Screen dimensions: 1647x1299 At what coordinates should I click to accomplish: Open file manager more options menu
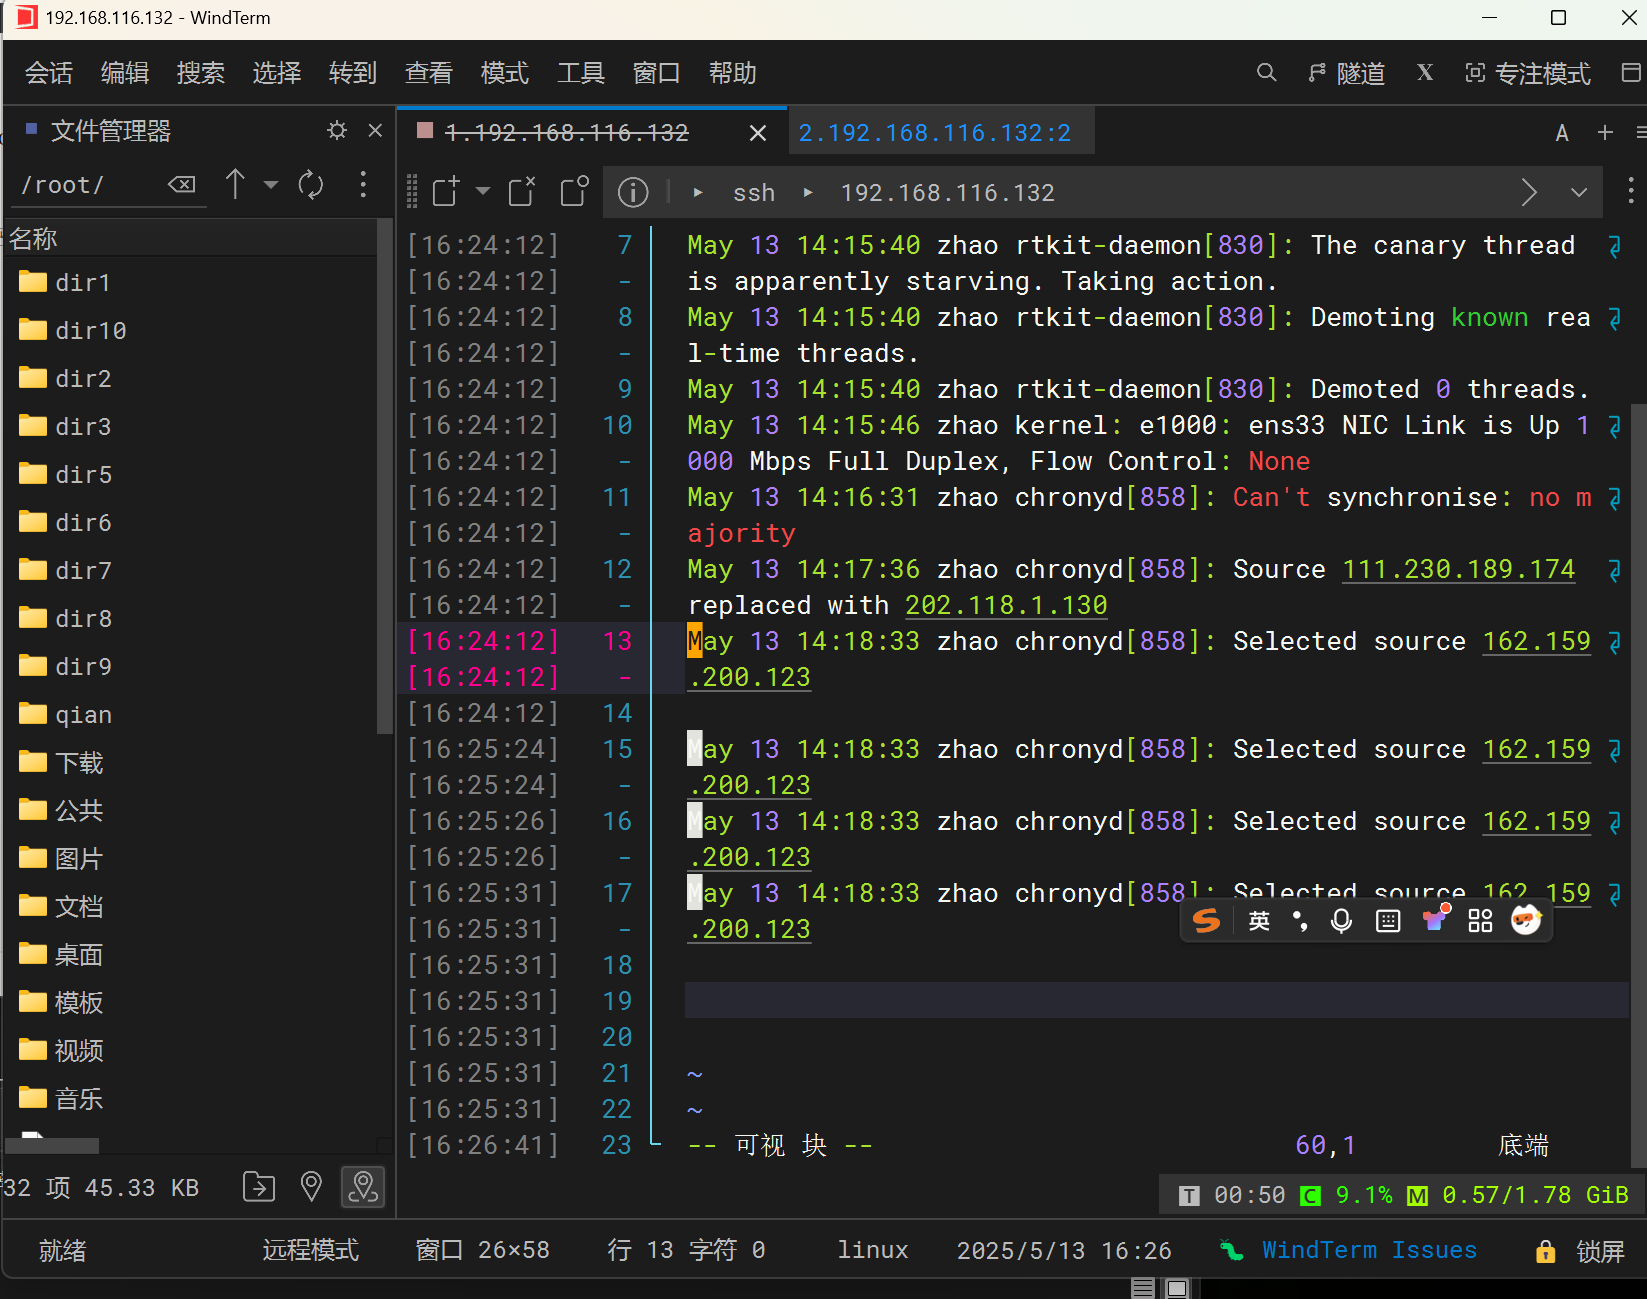[x=363, y=184]
